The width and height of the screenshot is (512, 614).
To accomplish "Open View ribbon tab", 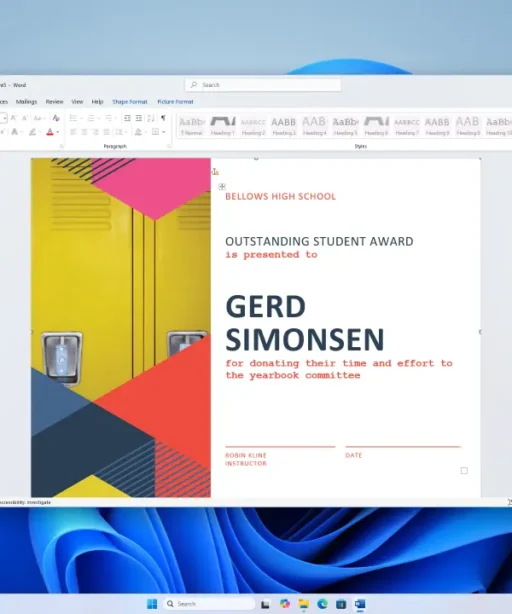I will [x=77, y=102].
